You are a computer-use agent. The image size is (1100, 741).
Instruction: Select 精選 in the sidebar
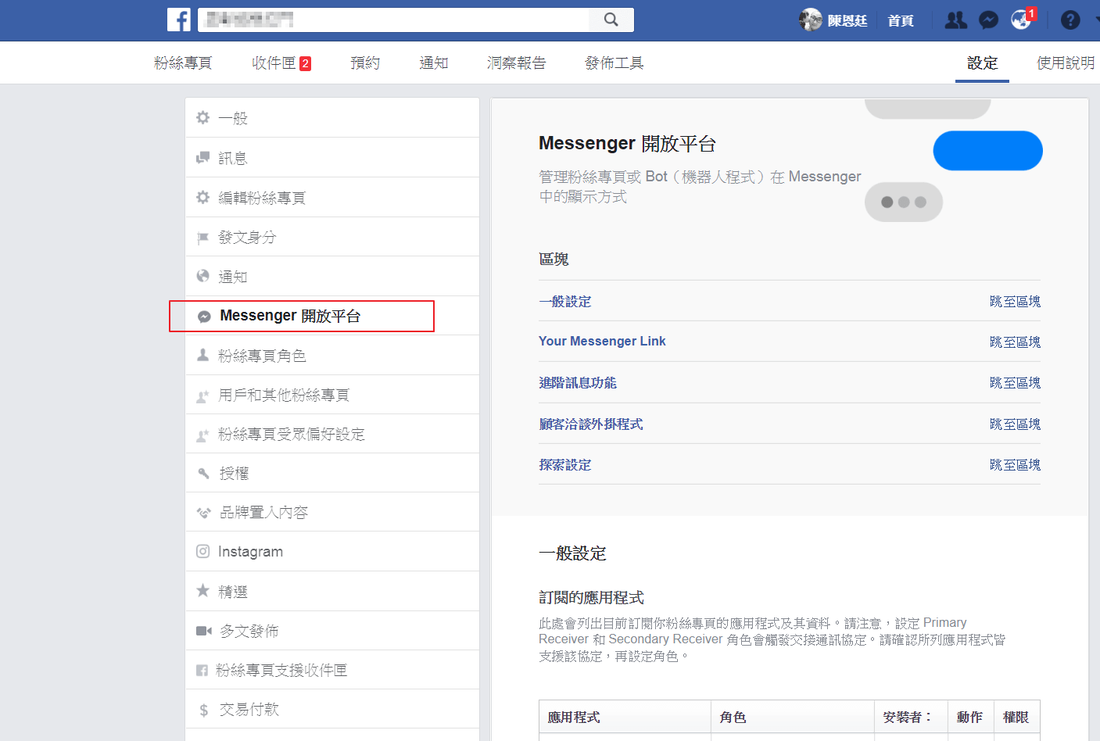pos(333,592)
